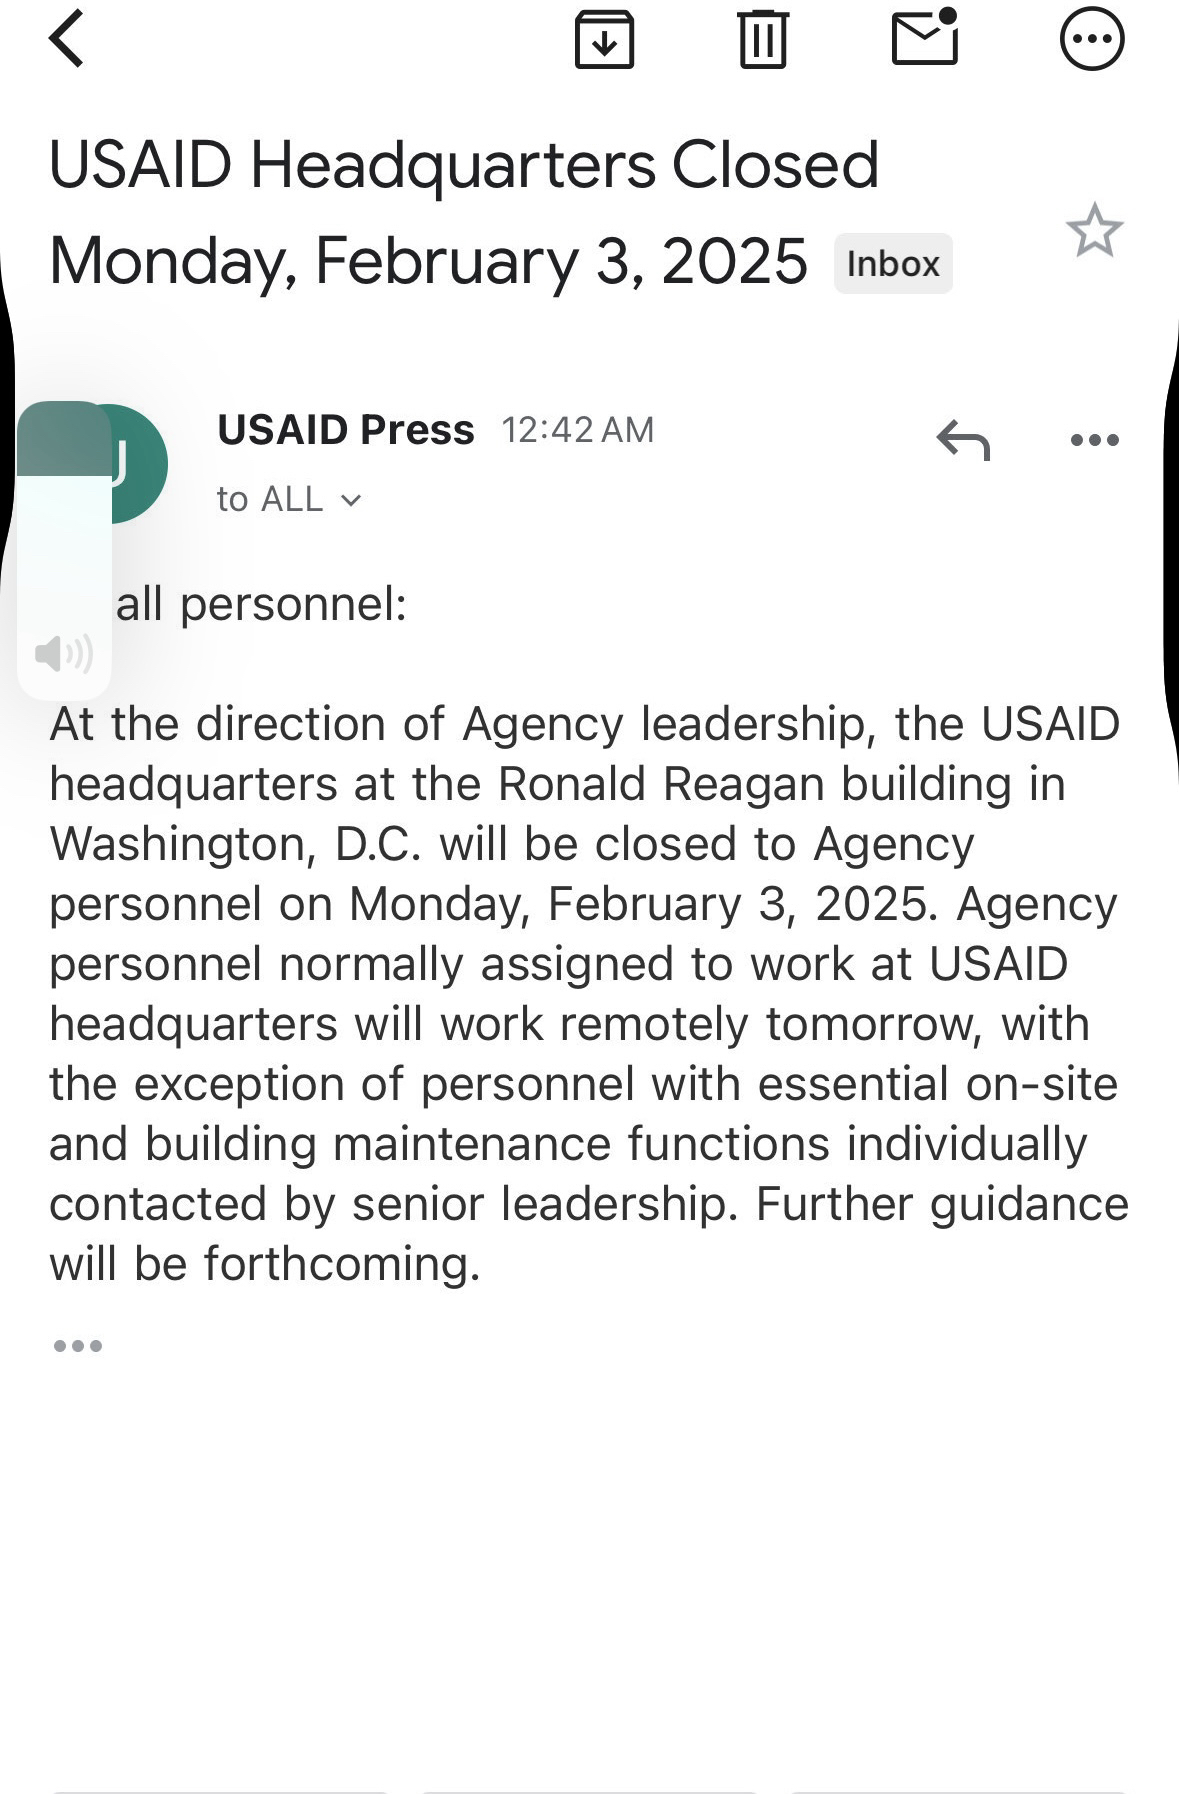The height and width of the screenshot is (1794, 1179).
Task: Show trimmed content ellipsis below message
Action: (x=78, y=1346)
